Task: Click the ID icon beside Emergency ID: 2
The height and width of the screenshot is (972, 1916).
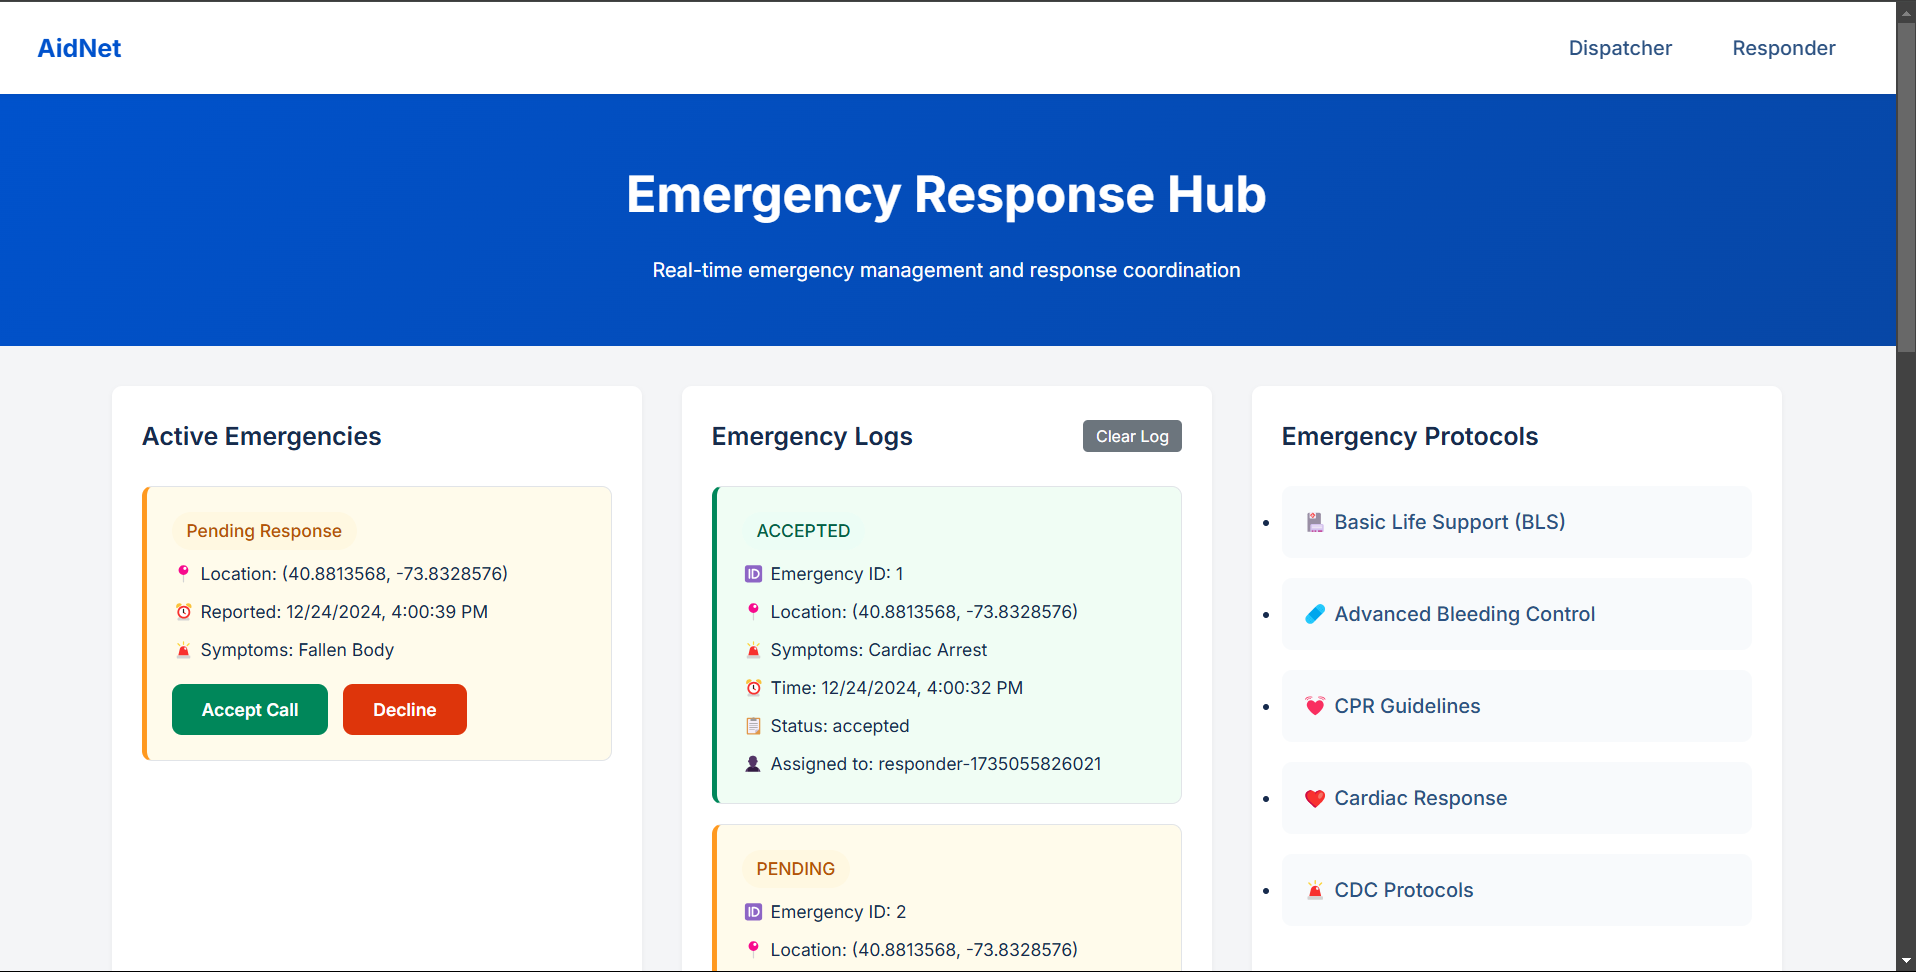Action: tap(753, 912)
